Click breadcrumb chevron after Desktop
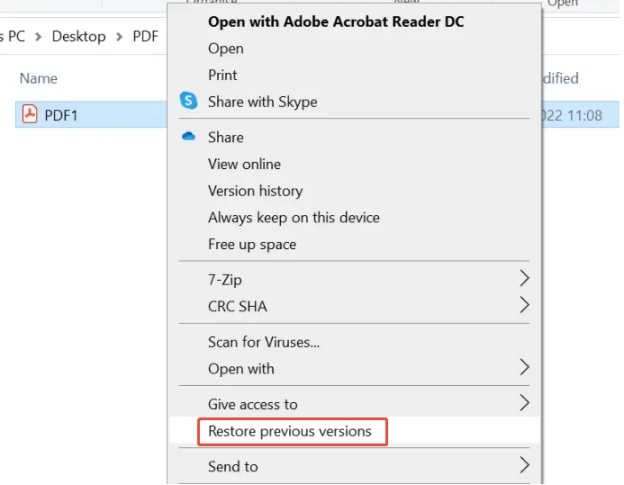Viewport: 624px width, 485px height. [x=119, y=37]
